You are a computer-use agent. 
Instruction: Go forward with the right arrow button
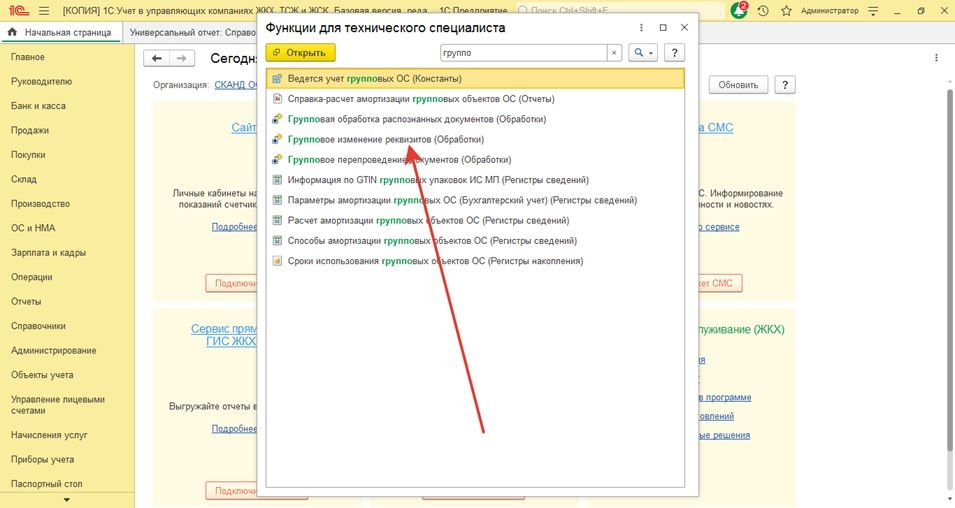point(181,58)
